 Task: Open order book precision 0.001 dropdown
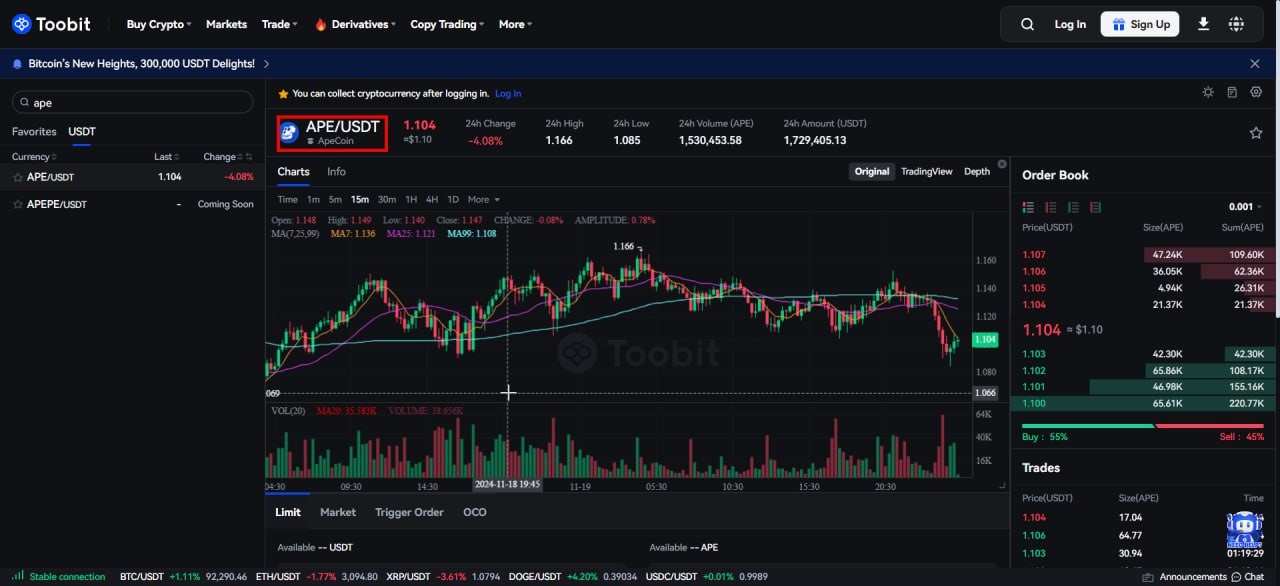coord(1246,207)
